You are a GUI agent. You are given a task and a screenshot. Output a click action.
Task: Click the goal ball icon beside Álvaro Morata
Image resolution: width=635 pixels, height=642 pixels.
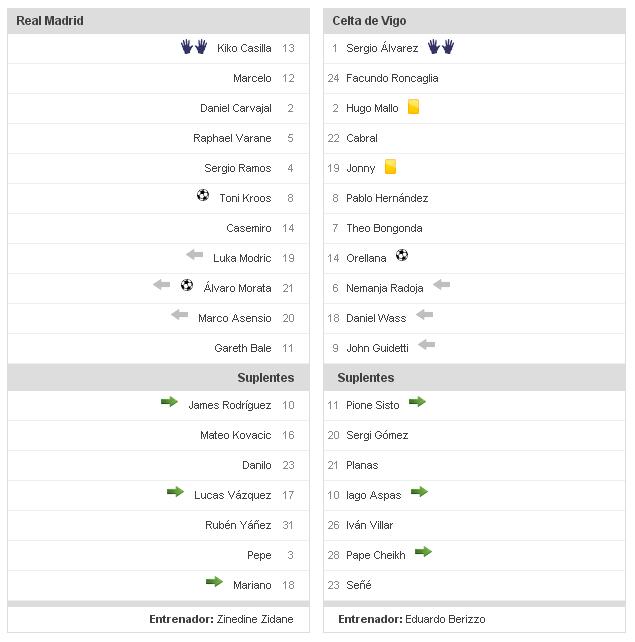pyautogui.click(x=187, y=286)
